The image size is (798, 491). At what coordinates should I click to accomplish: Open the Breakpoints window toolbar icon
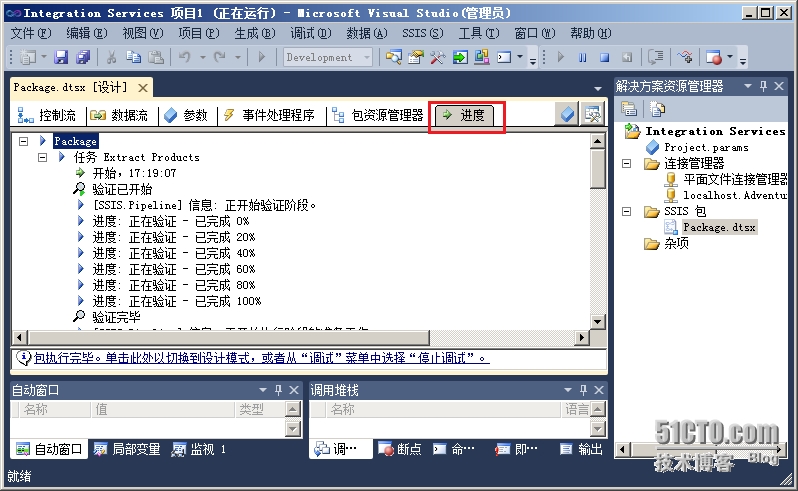tap(714, 57)
